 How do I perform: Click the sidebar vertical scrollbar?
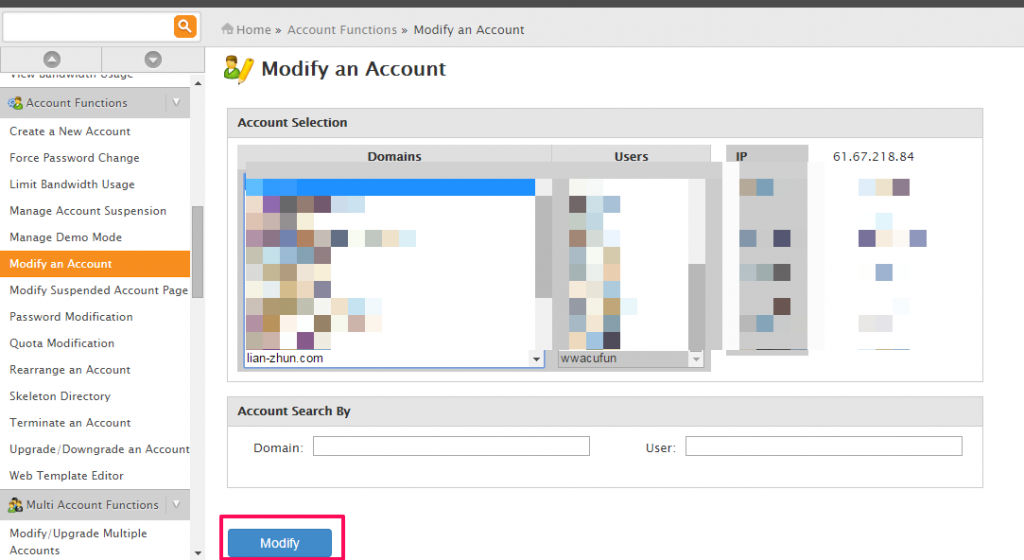[x=197, y=250]
